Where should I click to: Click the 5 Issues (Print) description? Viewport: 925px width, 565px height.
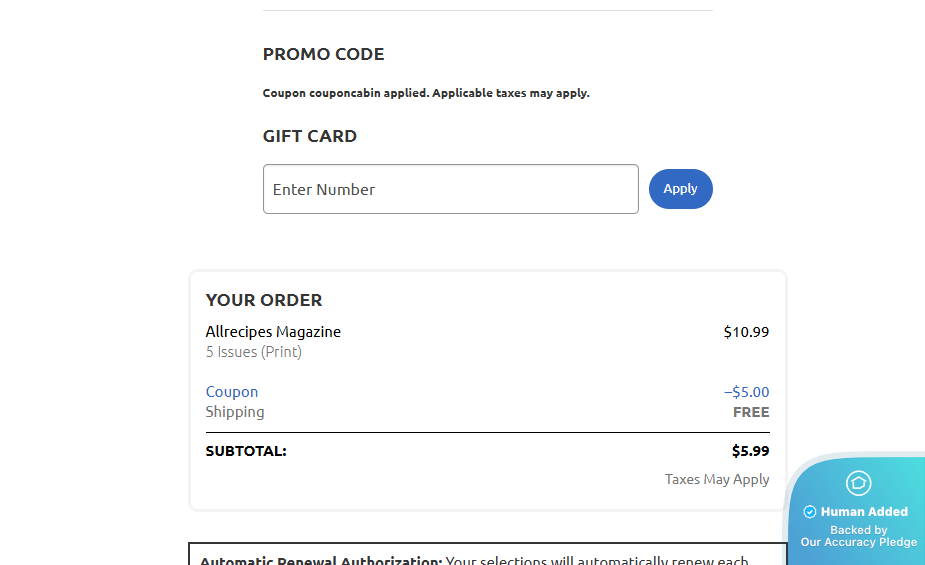coord(254,352)
